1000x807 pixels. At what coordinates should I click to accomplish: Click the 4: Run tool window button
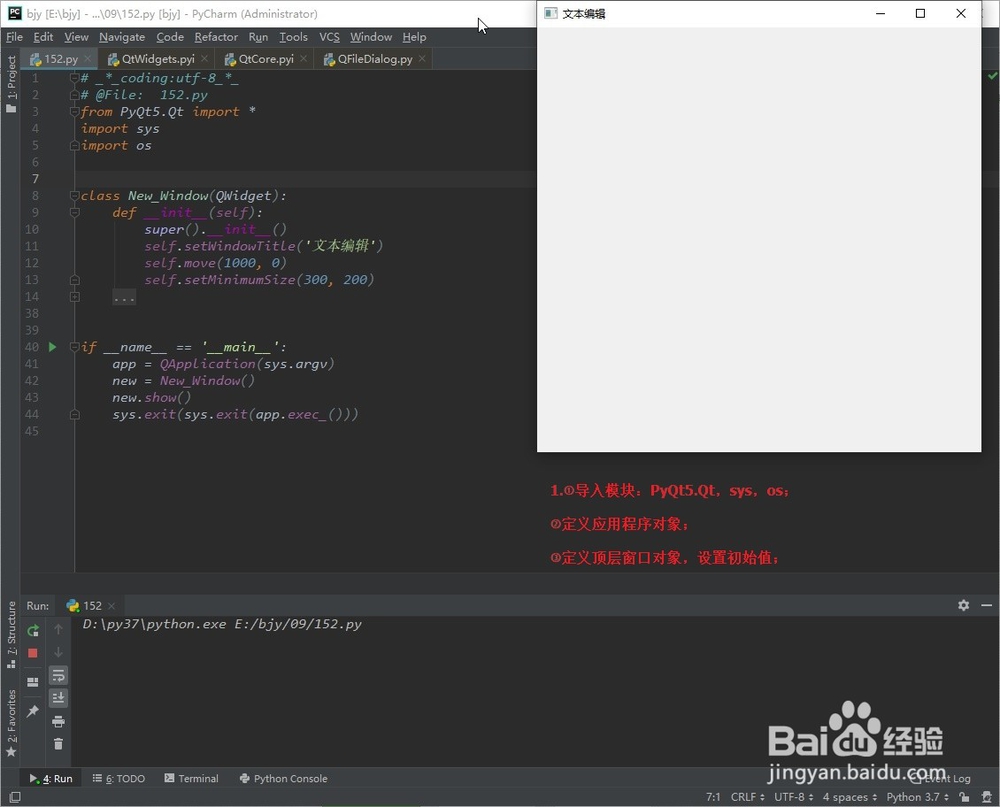click(51, 778)
